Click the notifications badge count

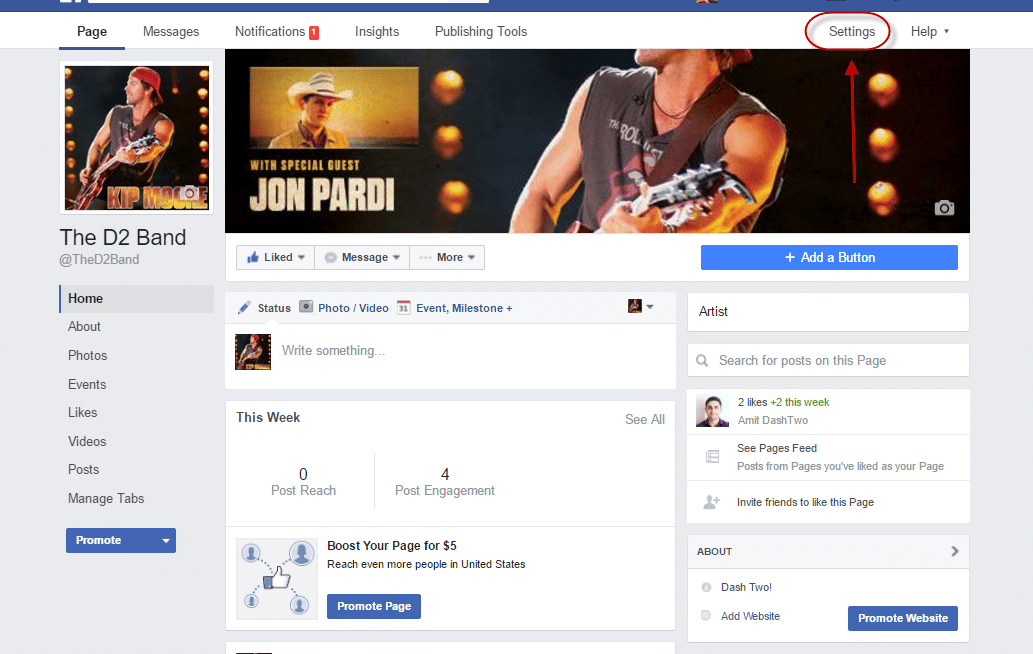[x=314, y=32]
